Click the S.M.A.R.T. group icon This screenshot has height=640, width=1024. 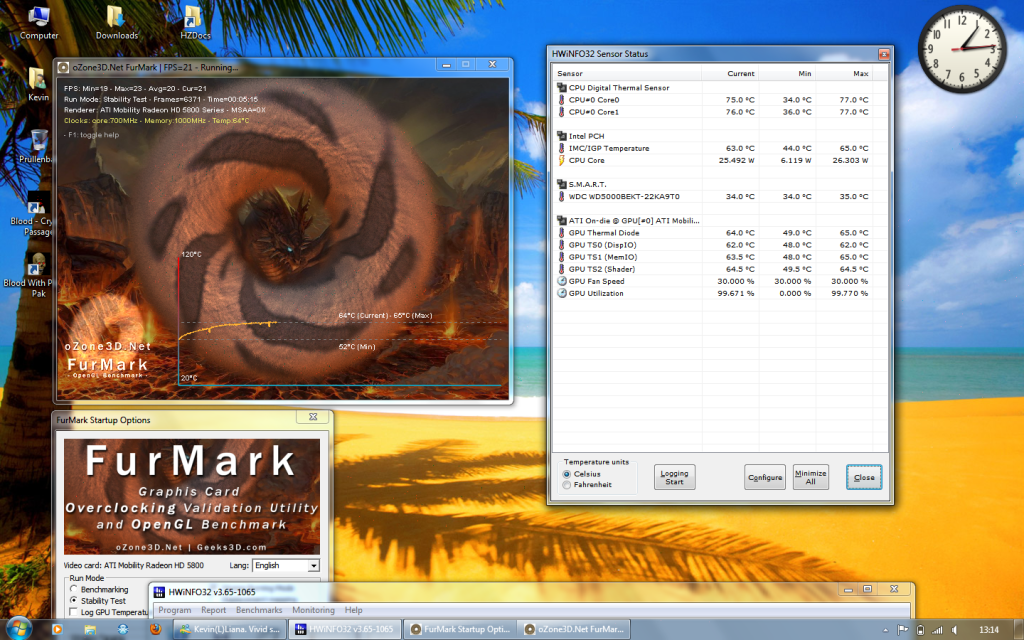click(562, 184)
